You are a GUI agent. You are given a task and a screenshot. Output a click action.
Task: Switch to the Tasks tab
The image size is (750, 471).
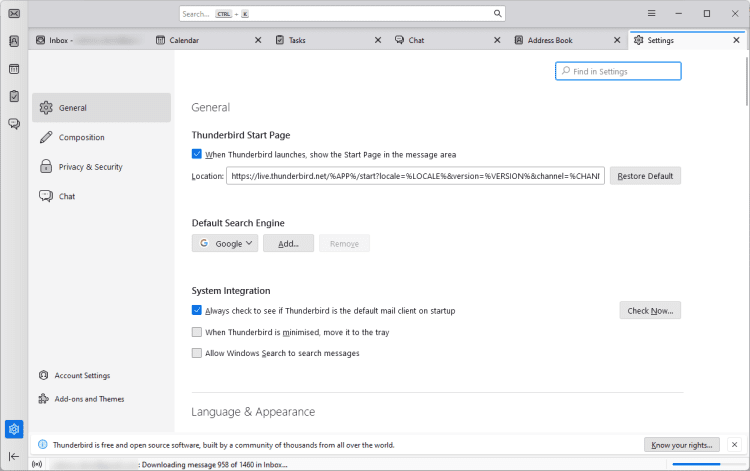click(327, 40)
